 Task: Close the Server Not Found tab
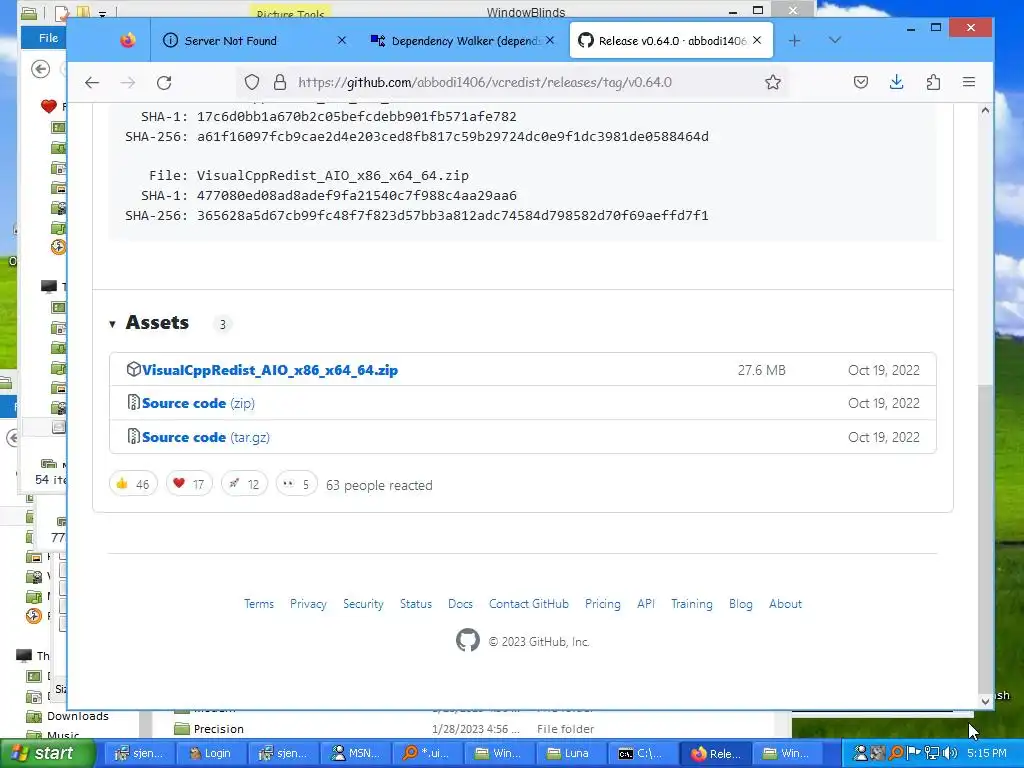(x=342, y=40)
